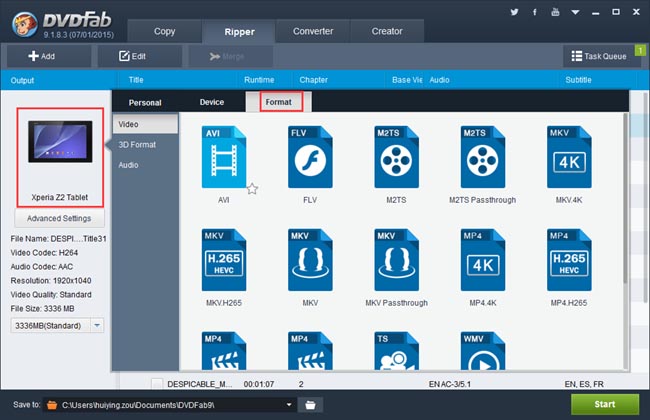Select the Video category
This screenshot has height=420, width=650.
[x=146, y=124]
